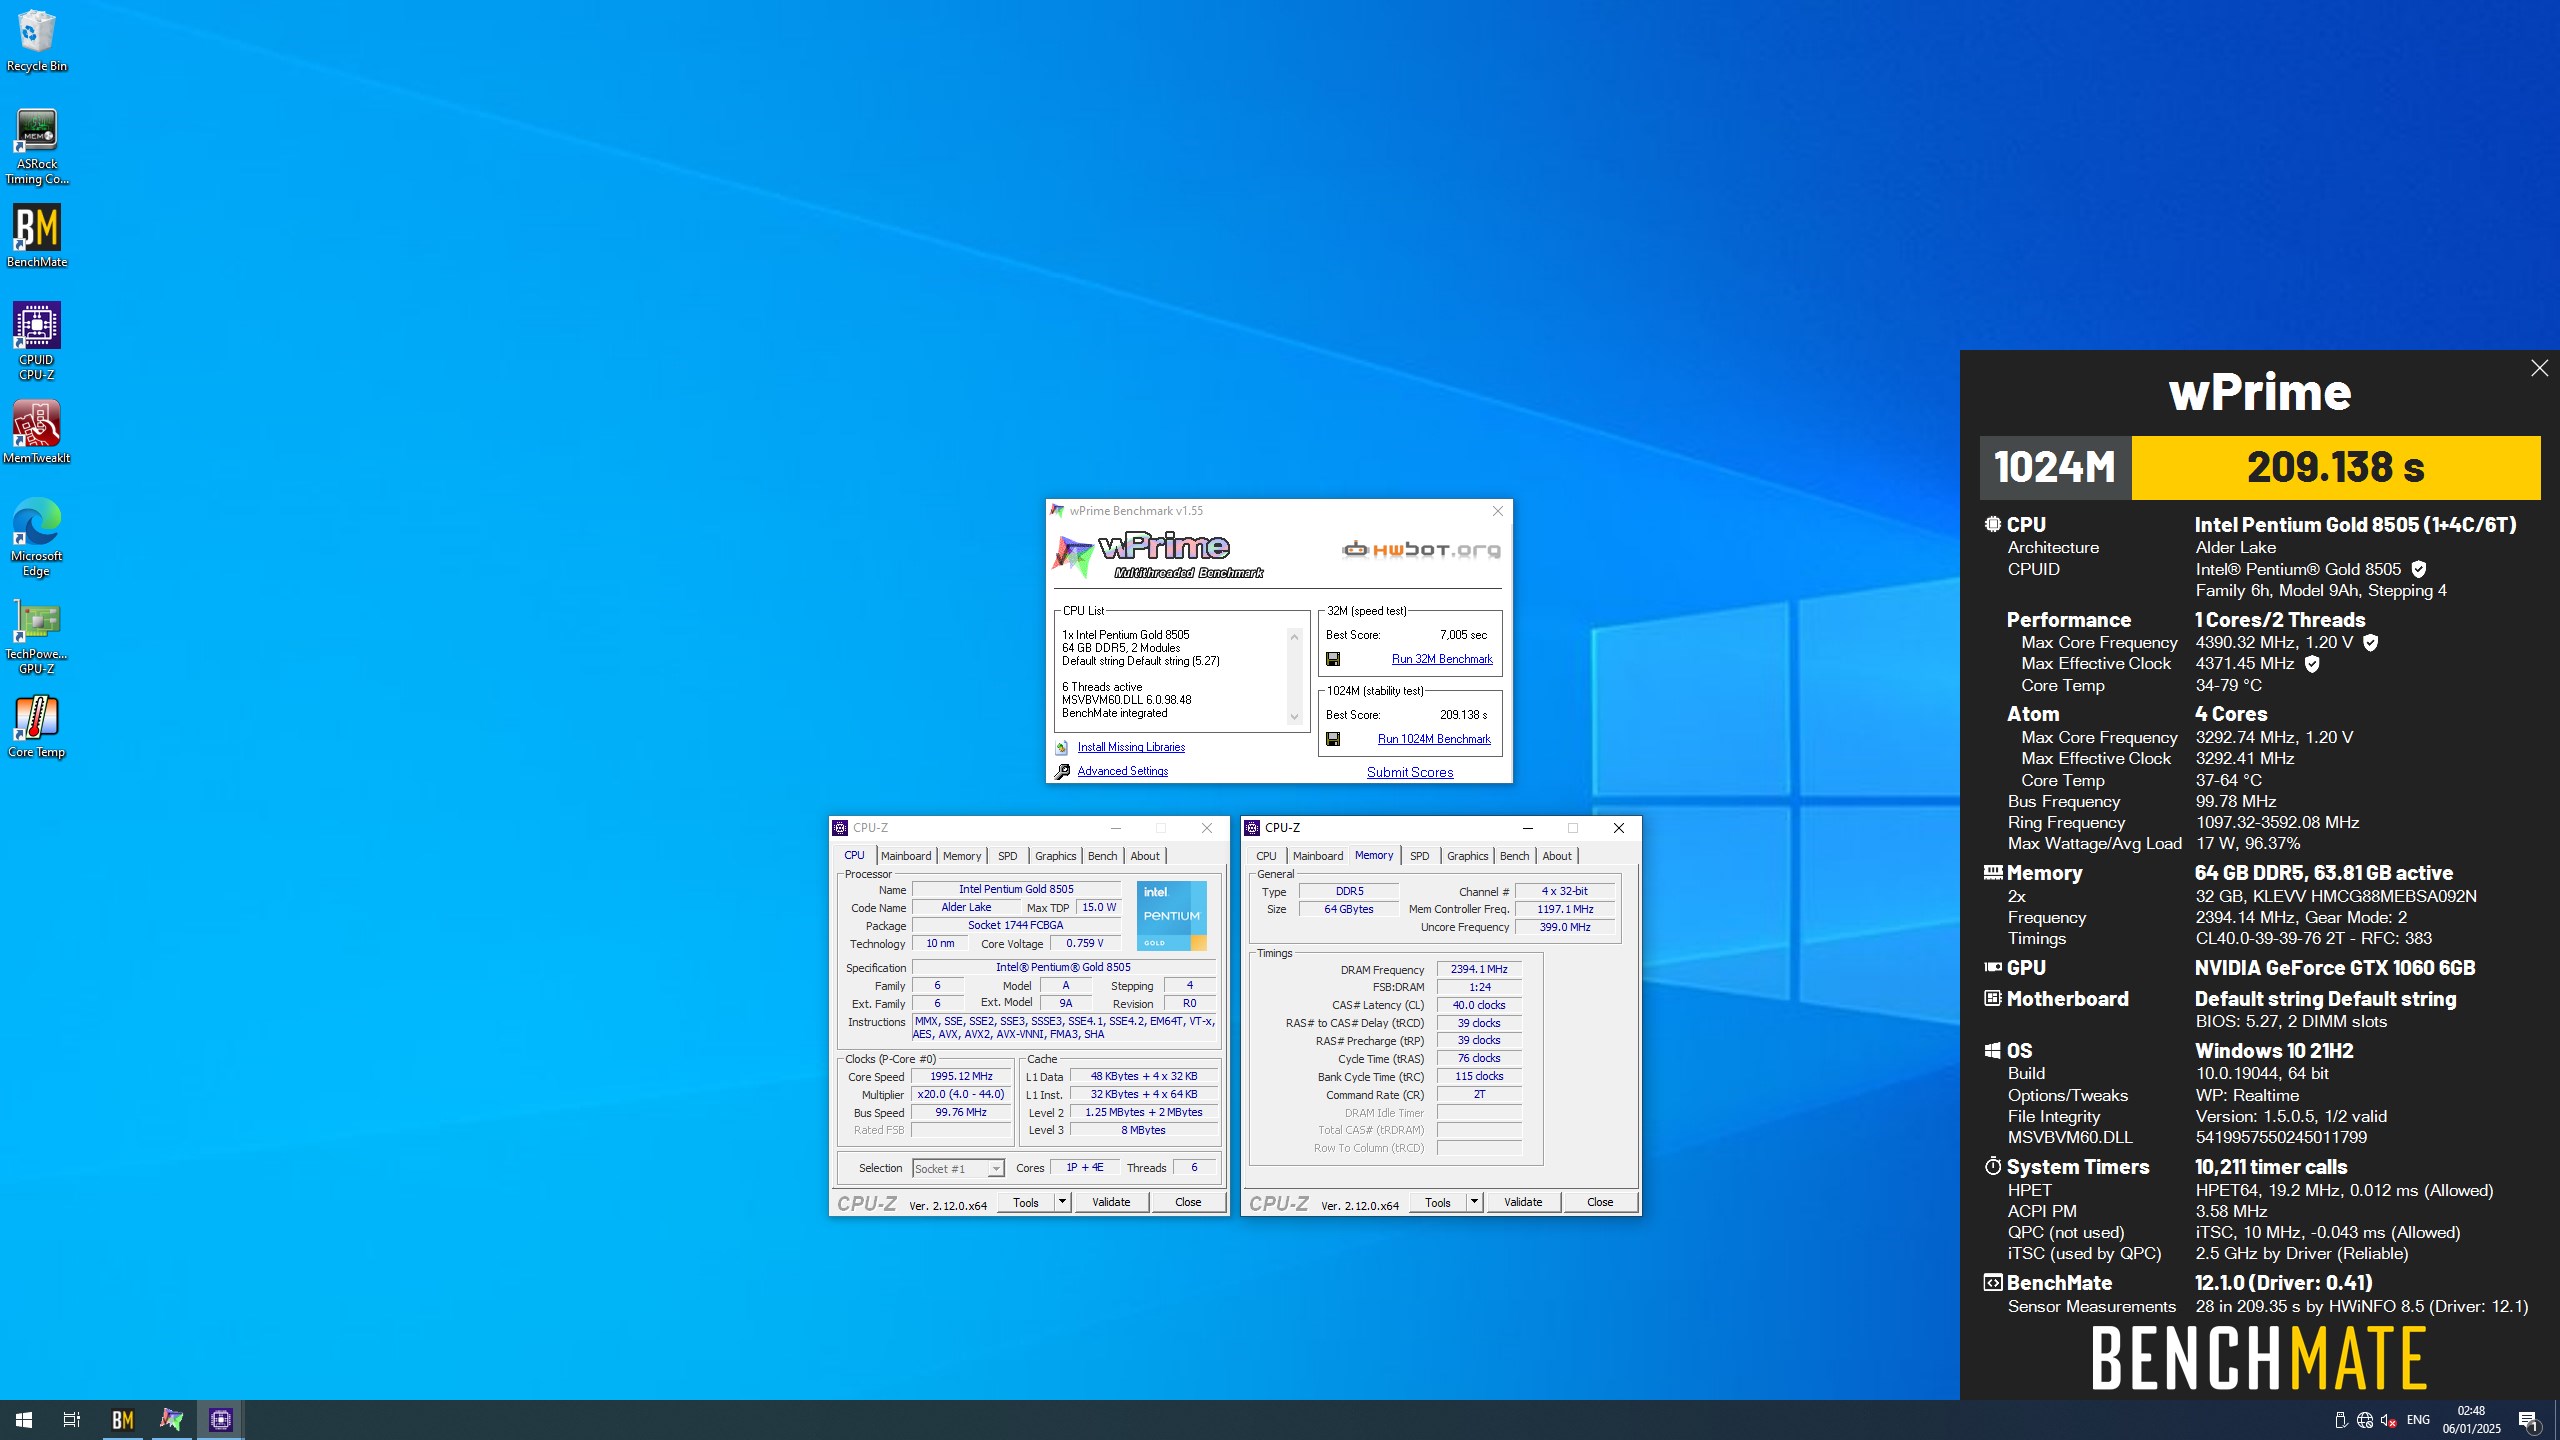The image size is (2560, 1440).
Task: Click the Core Speed value 1995.12 MHz
Action: click(x=961, y=1076)
